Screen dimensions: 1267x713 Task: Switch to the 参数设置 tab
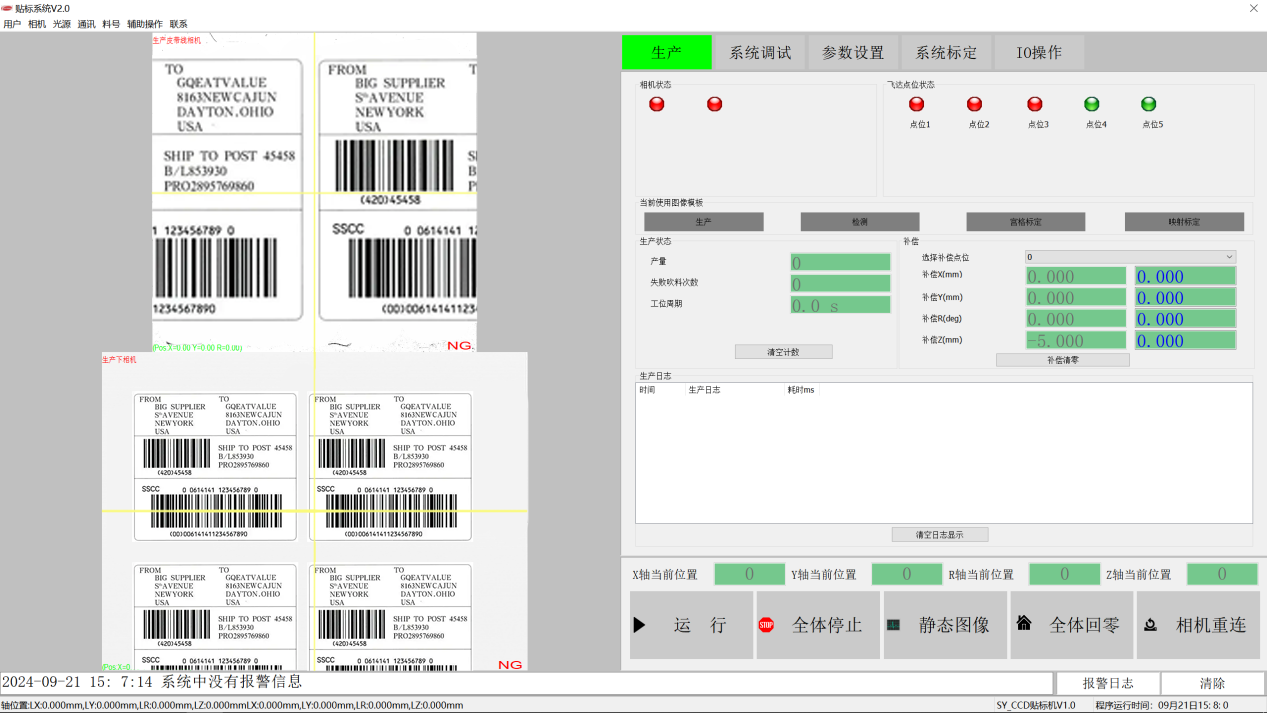tap(853, 53)
